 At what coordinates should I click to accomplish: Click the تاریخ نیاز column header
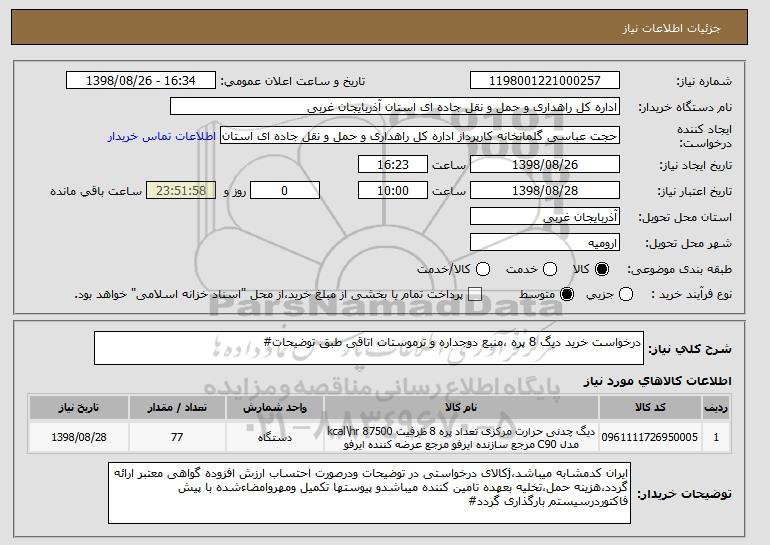pyautogui.click(x=79, y=408)
